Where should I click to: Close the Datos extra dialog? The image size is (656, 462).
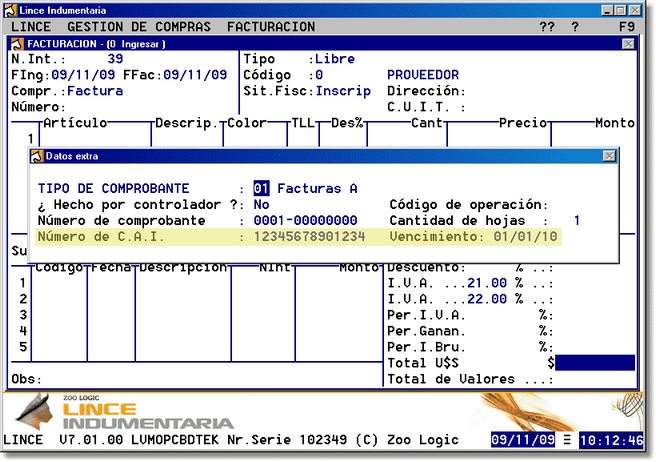[609, 156]
